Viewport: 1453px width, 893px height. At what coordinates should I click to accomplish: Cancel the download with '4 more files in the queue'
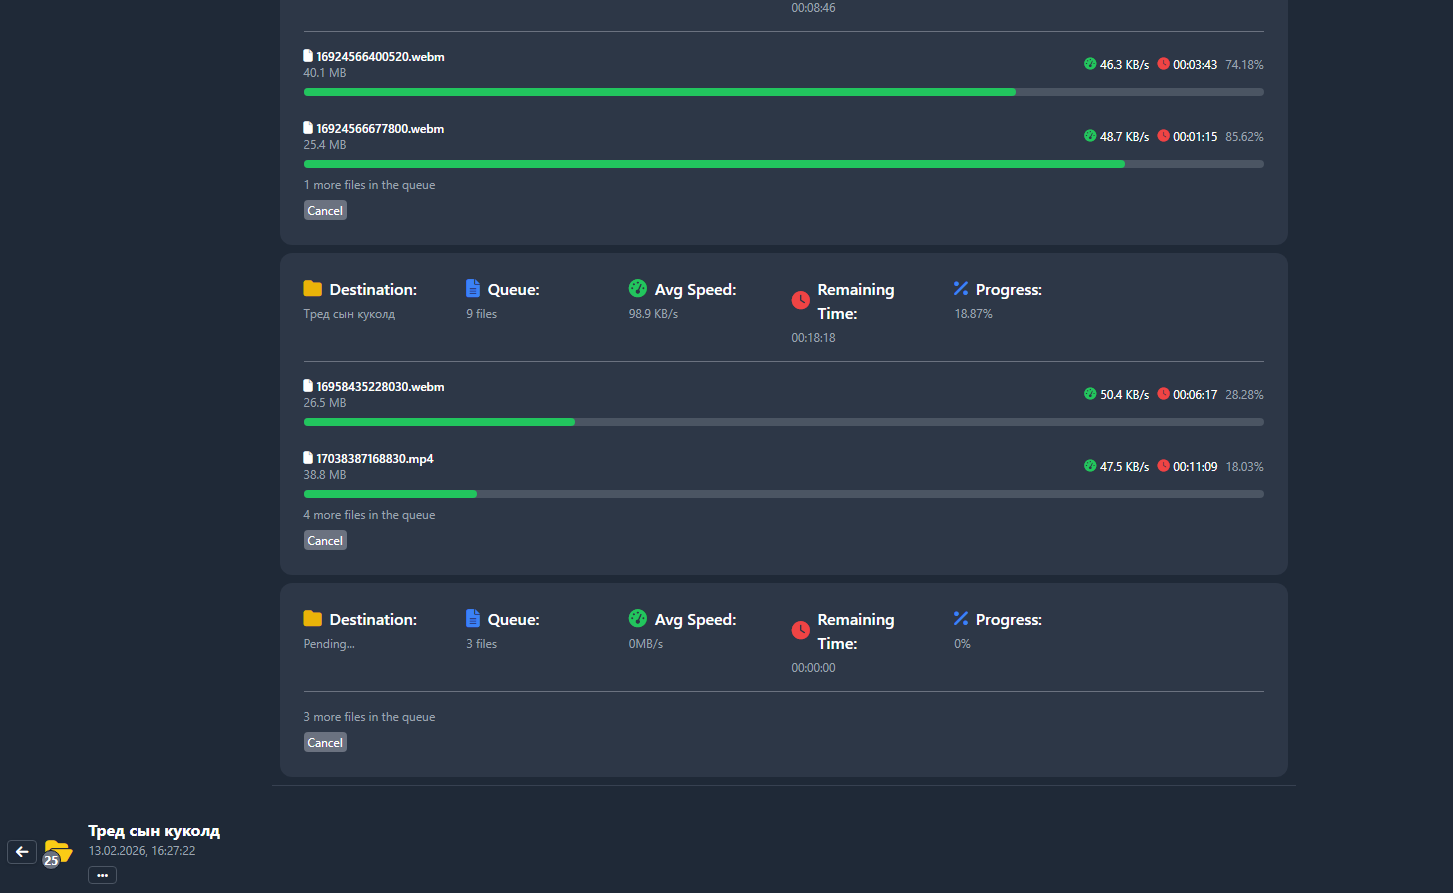pos(325,541)
